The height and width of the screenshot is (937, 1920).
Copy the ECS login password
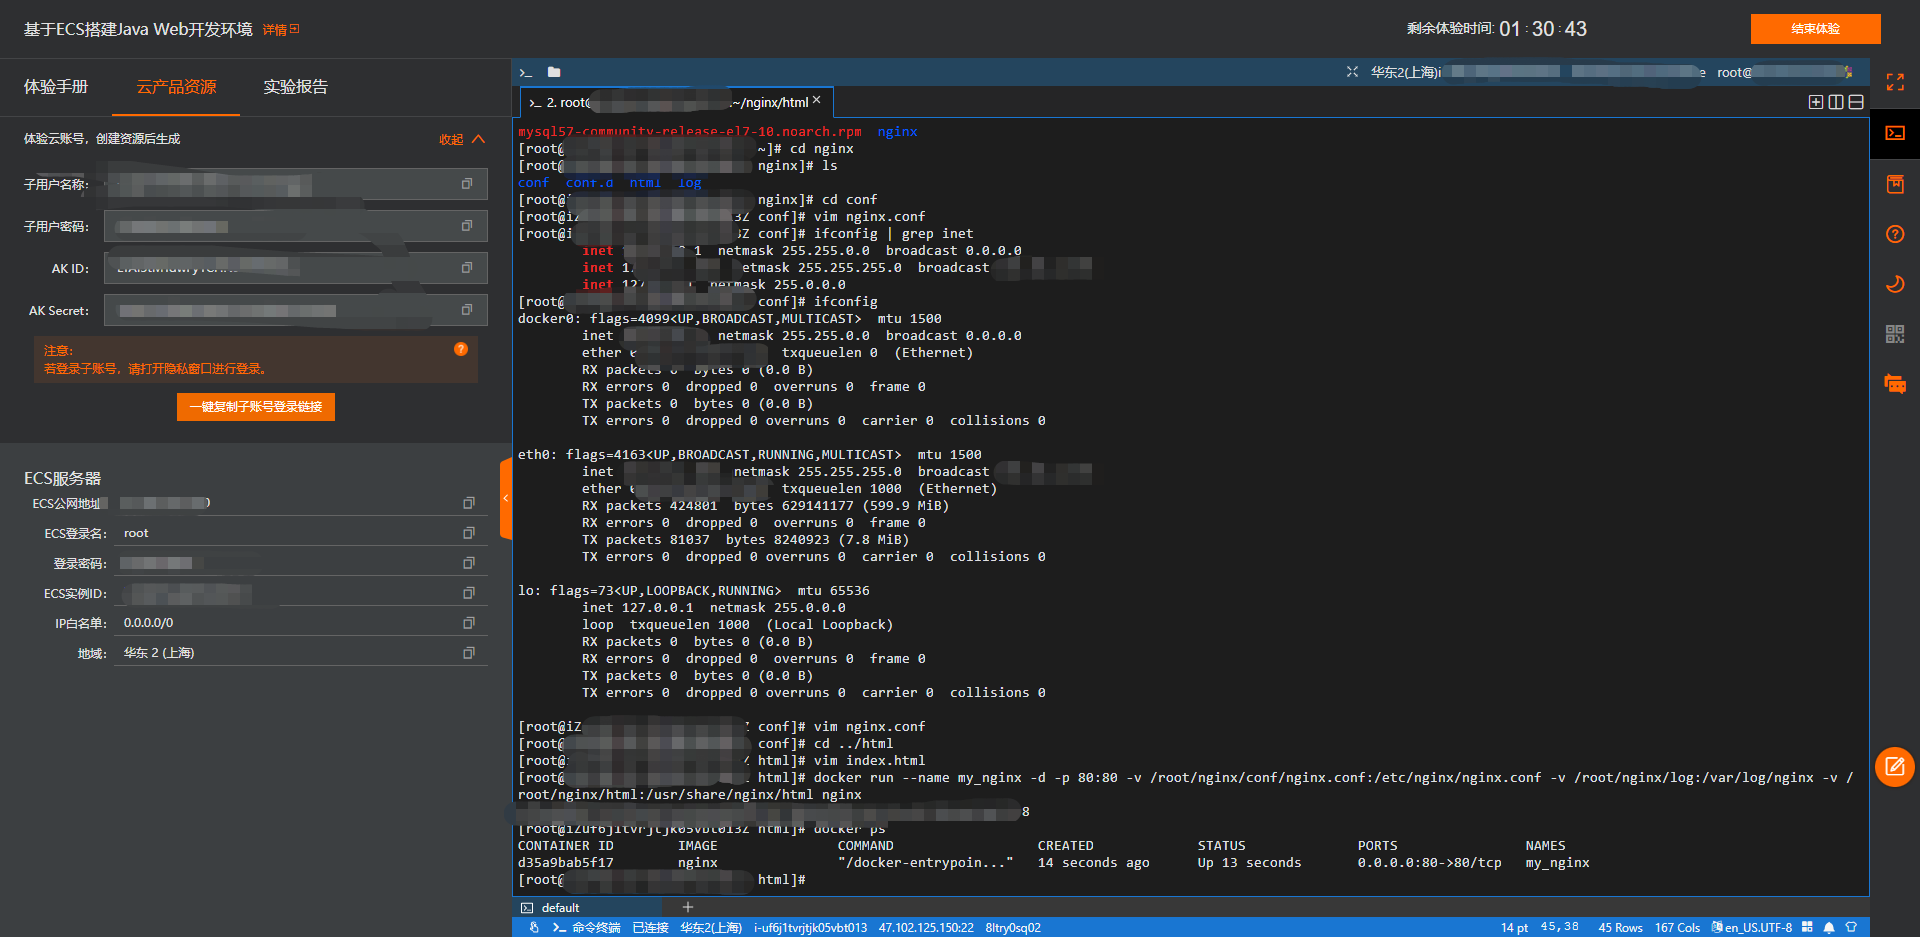pos(469,563)
